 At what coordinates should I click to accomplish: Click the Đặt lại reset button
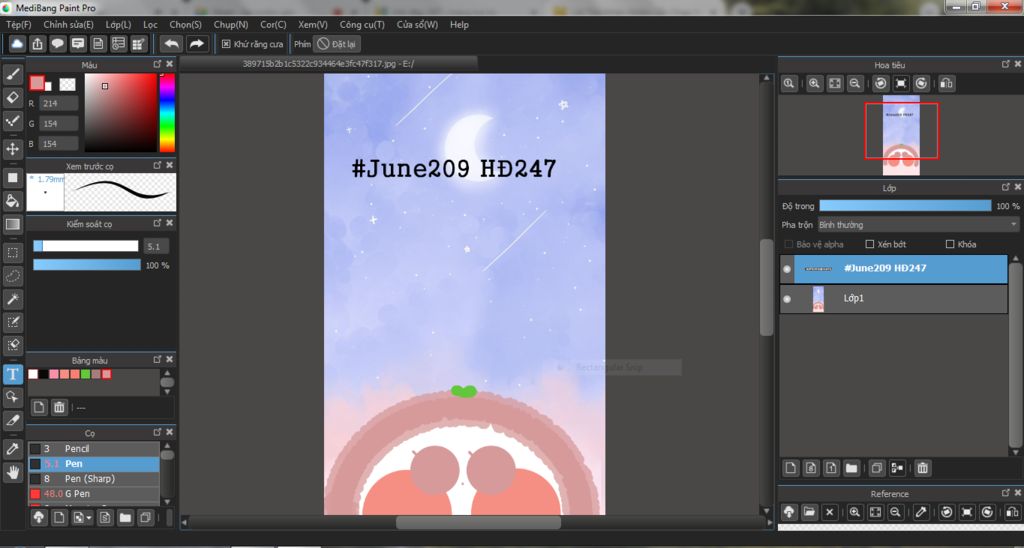point(337,44)
